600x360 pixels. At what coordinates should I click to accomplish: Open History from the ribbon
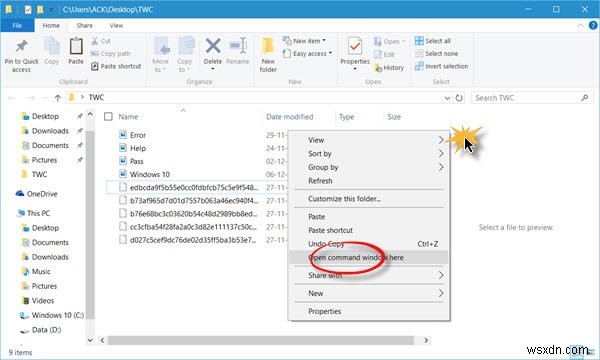tap(389, 68)
